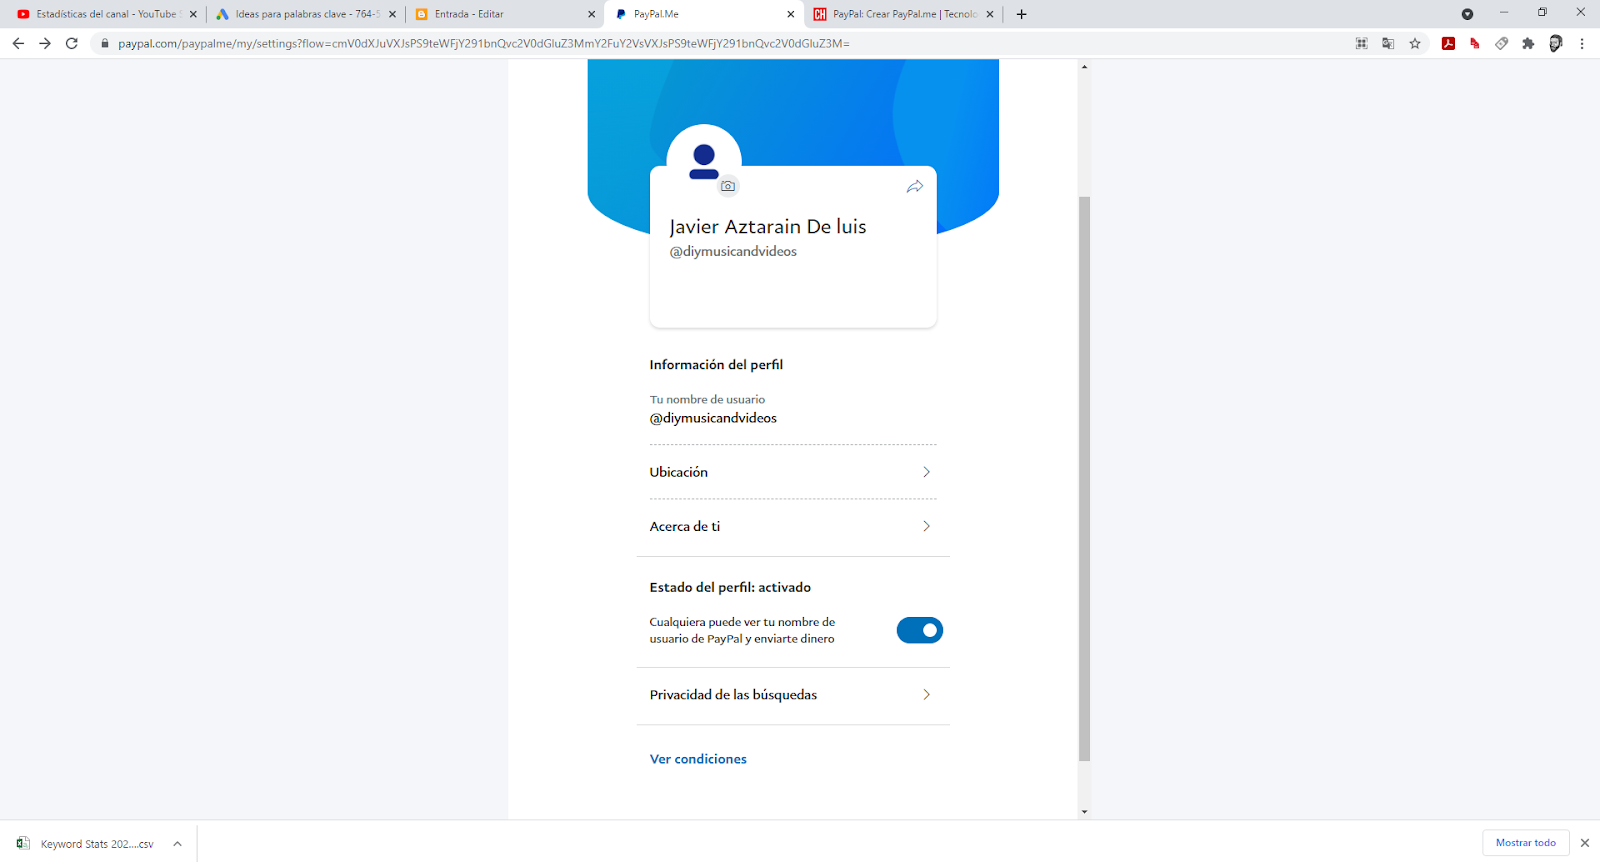The height and width of the screenshot is (867, 1600).
Task: Open the Acerca de ti setting
Action: pyautogui.click(x=793, y=526)
